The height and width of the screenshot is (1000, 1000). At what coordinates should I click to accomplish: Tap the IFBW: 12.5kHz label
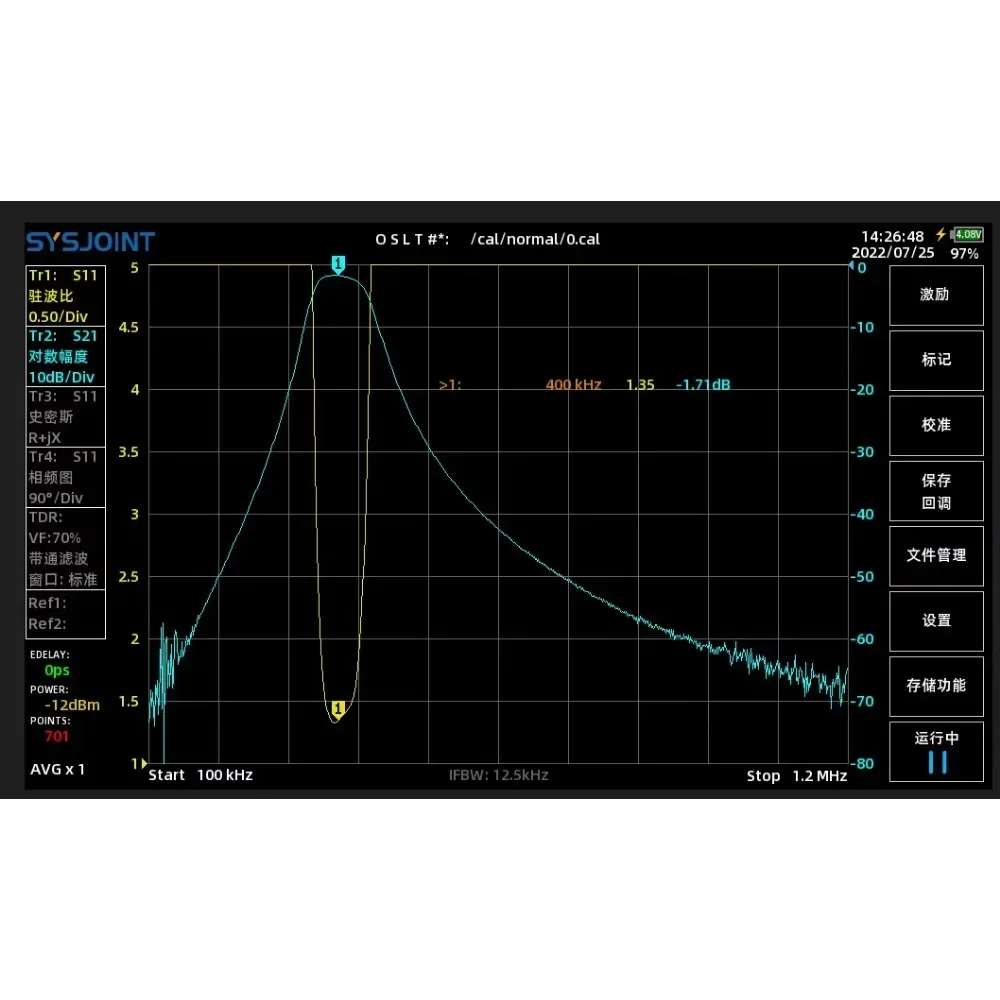coord(498,775)
